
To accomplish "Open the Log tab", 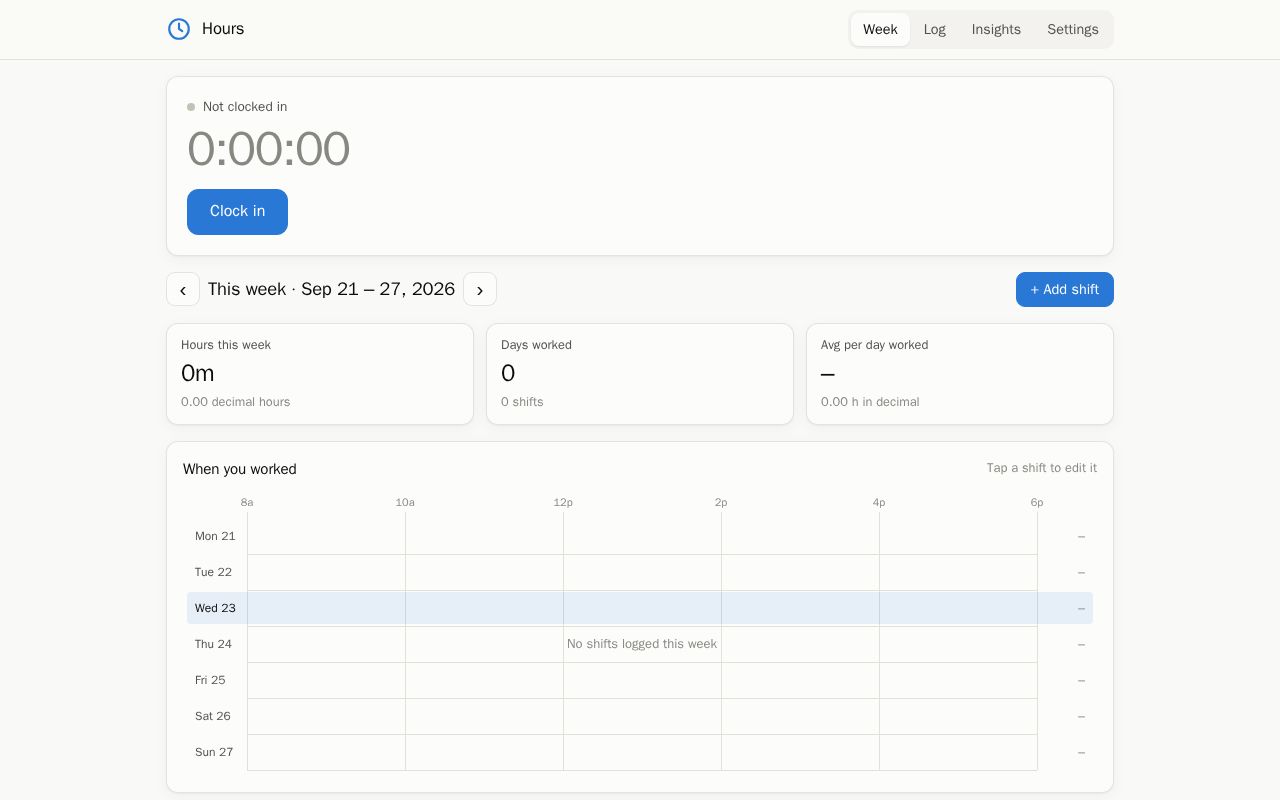I will 935,29.
